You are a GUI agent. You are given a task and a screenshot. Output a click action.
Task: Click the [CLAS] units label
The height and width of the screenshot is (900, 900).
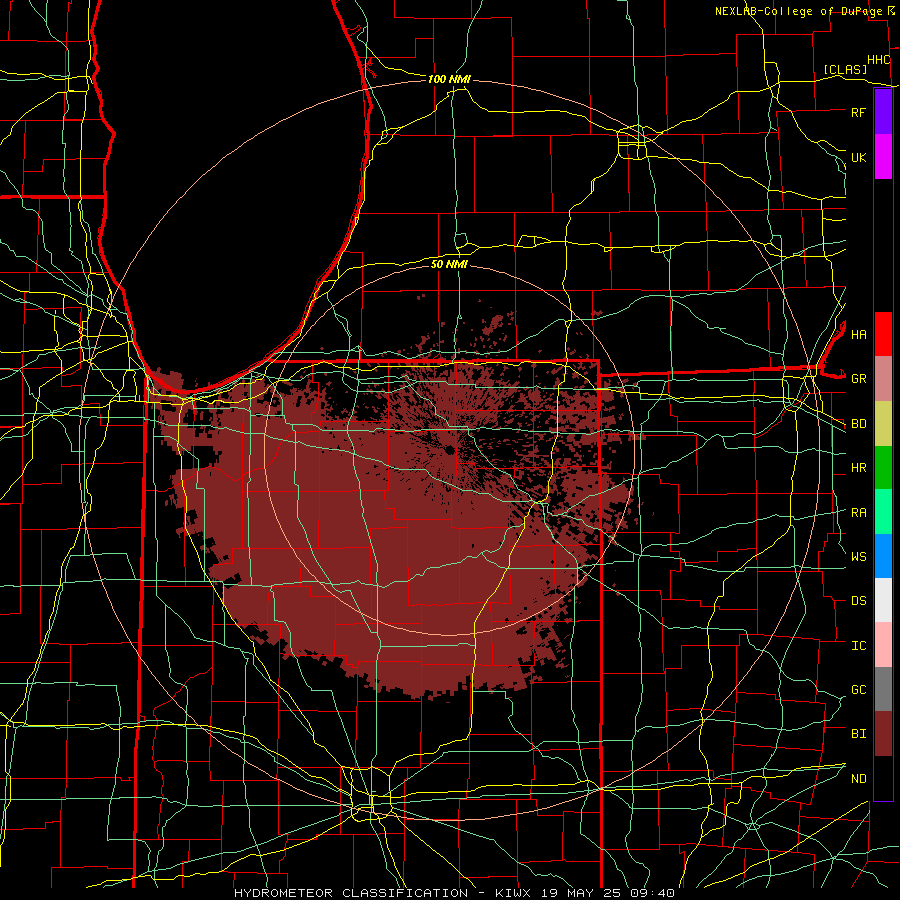pos(845,69)
